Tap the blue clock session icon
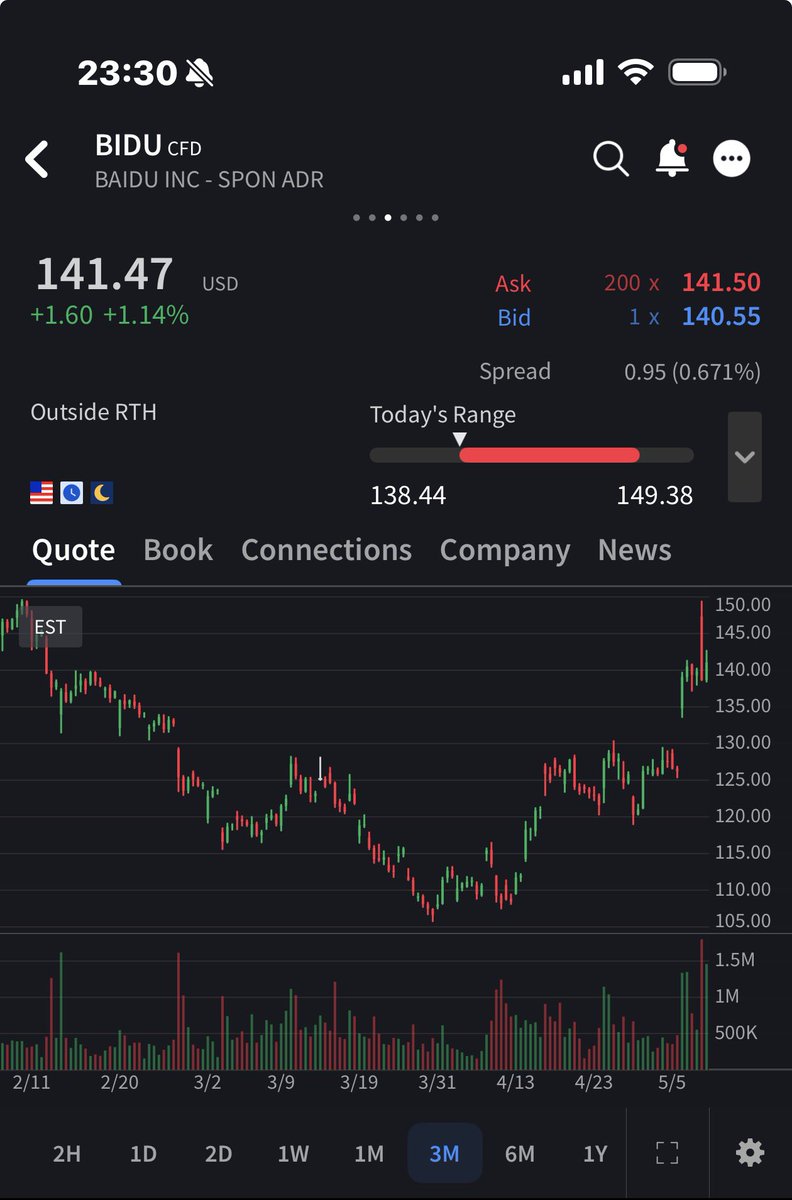Viewport: 792px width, 1200px height. click(x=71, y=492)
